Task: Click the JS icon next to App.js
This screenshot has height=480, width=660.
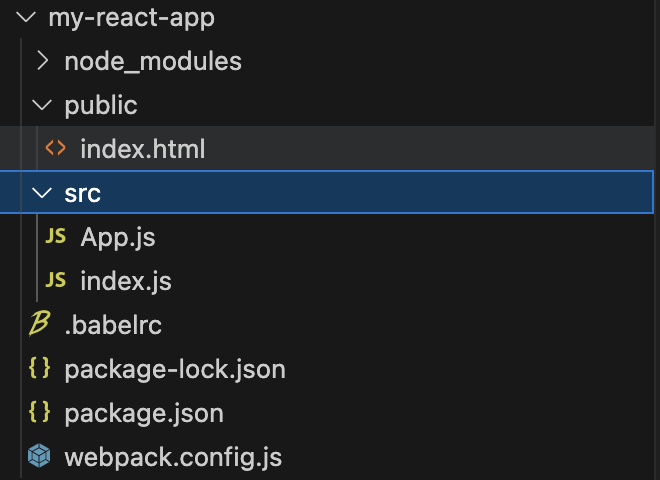Action: click(57, 237)
